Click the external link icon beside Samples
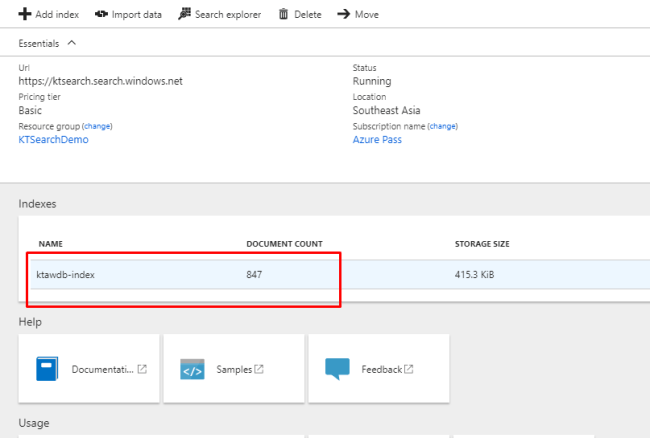 click(259, 369)
